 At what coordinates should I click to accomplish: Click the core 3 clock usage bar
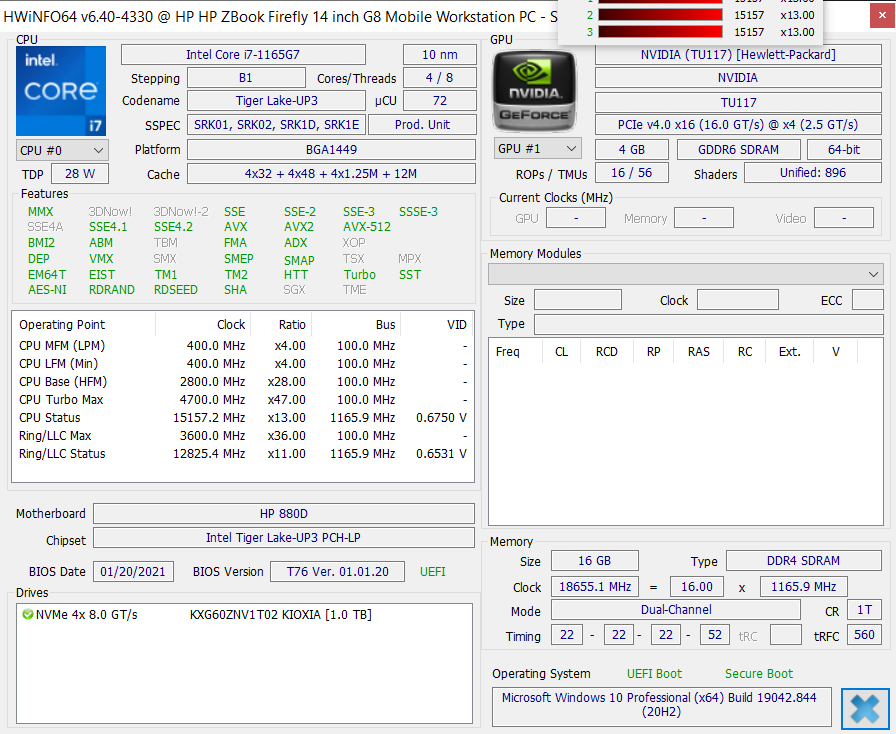coord(660,32)
